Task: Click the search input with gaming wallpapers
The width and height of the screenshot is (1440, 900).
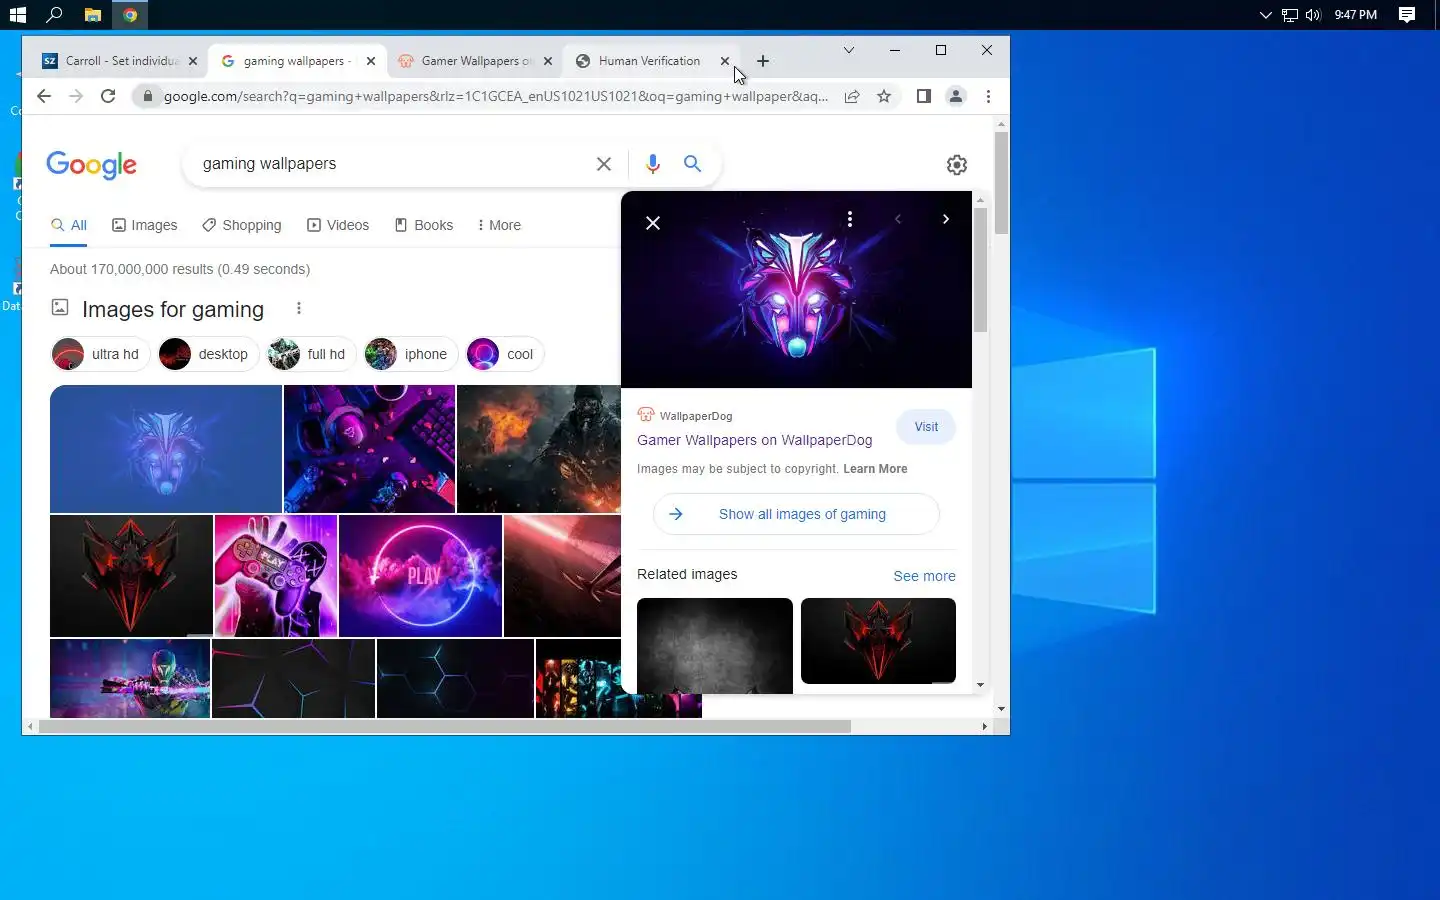Action: (390, 164)
